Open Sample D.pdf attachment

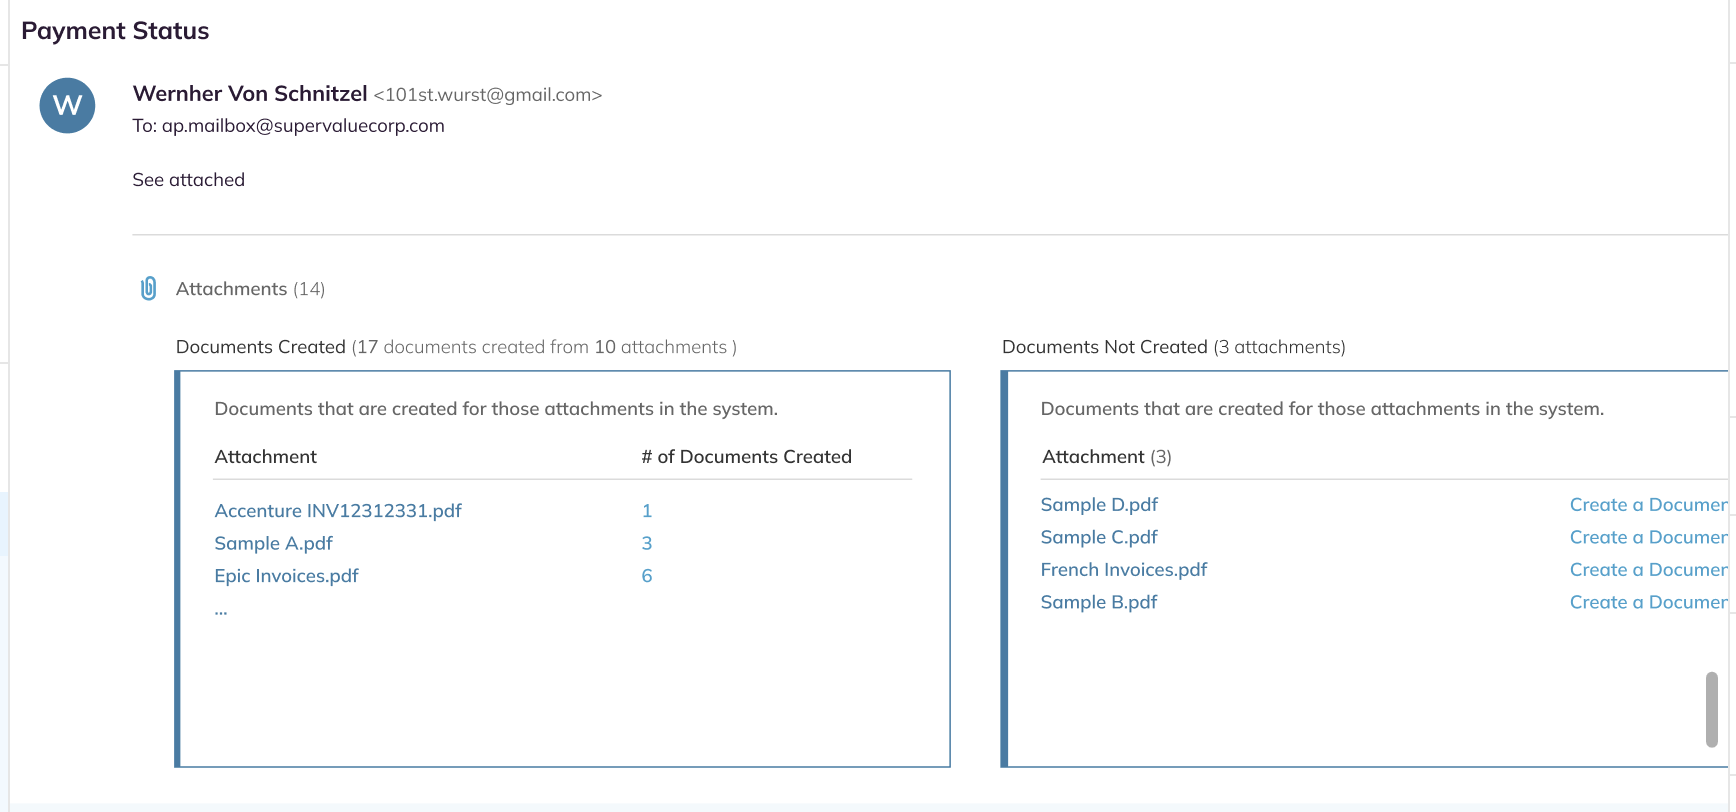click(1099, 505)
